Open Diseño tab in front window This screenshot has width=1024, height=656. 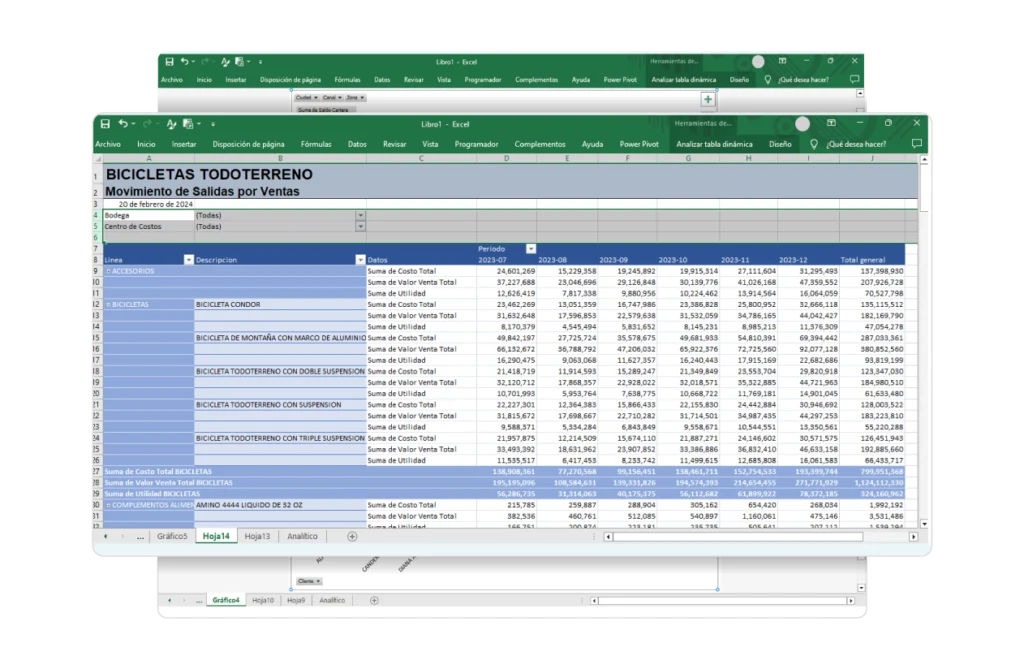tap(780, 144)
